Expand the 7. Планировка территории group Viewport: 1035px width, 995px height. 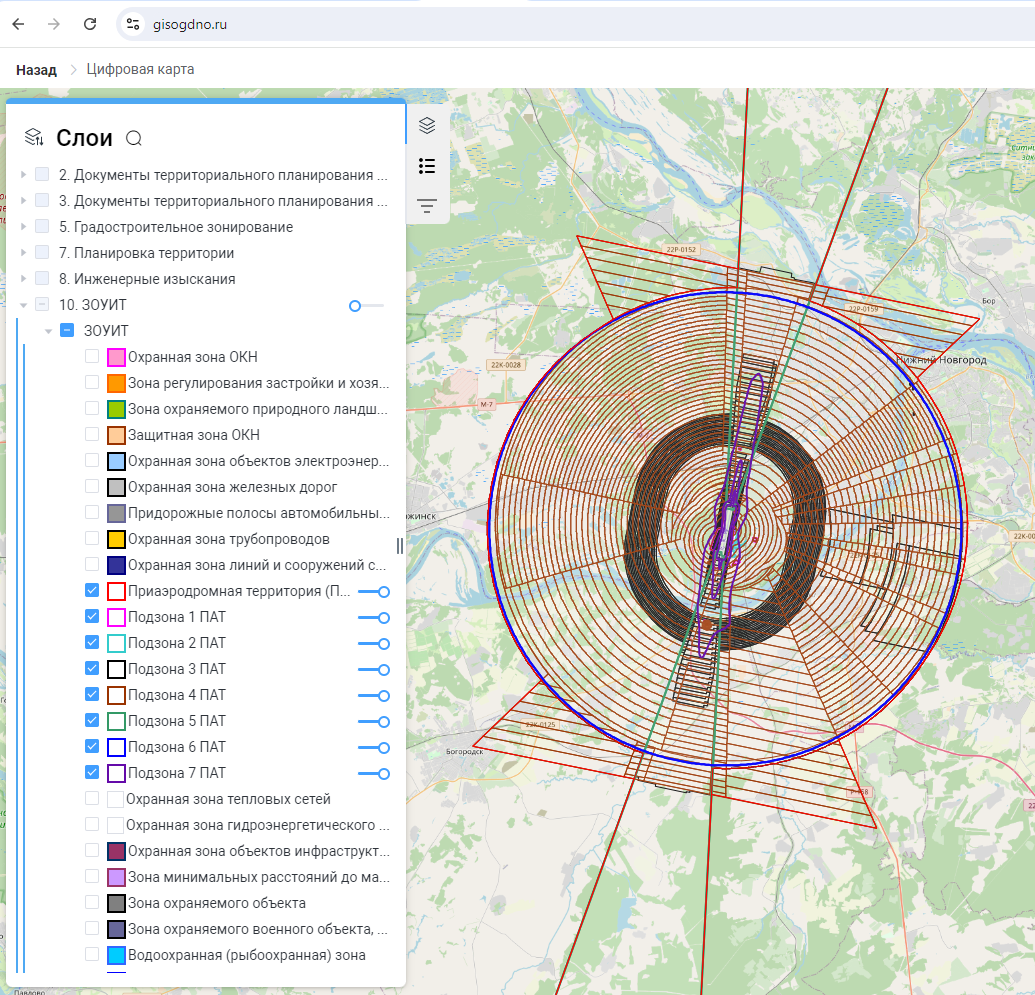click(x=23, y=253)
